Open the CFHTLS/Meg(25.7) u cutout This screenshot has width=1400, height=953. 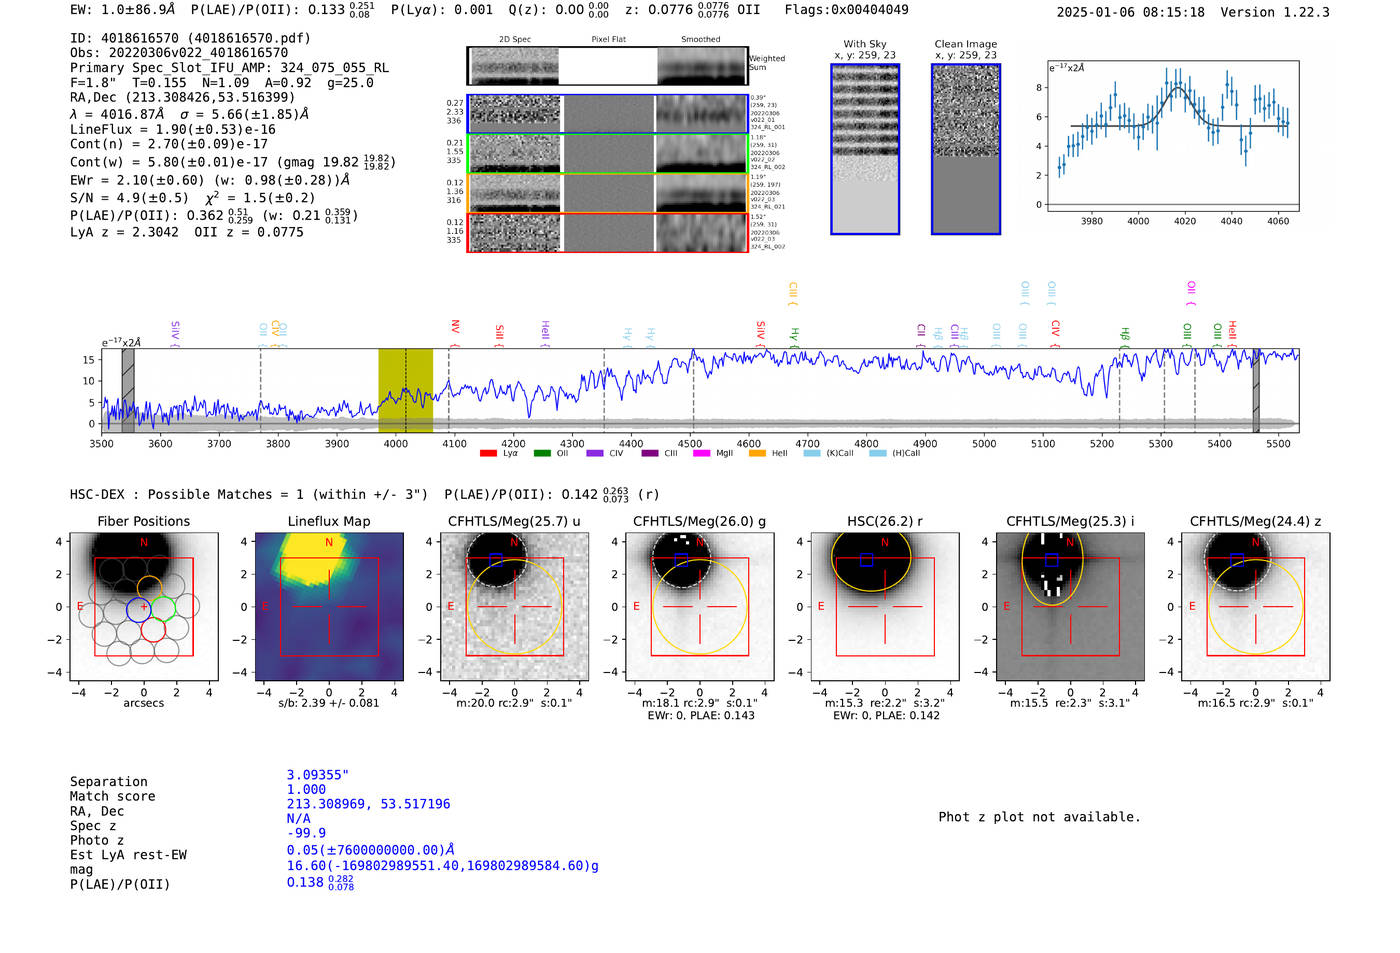514,606
